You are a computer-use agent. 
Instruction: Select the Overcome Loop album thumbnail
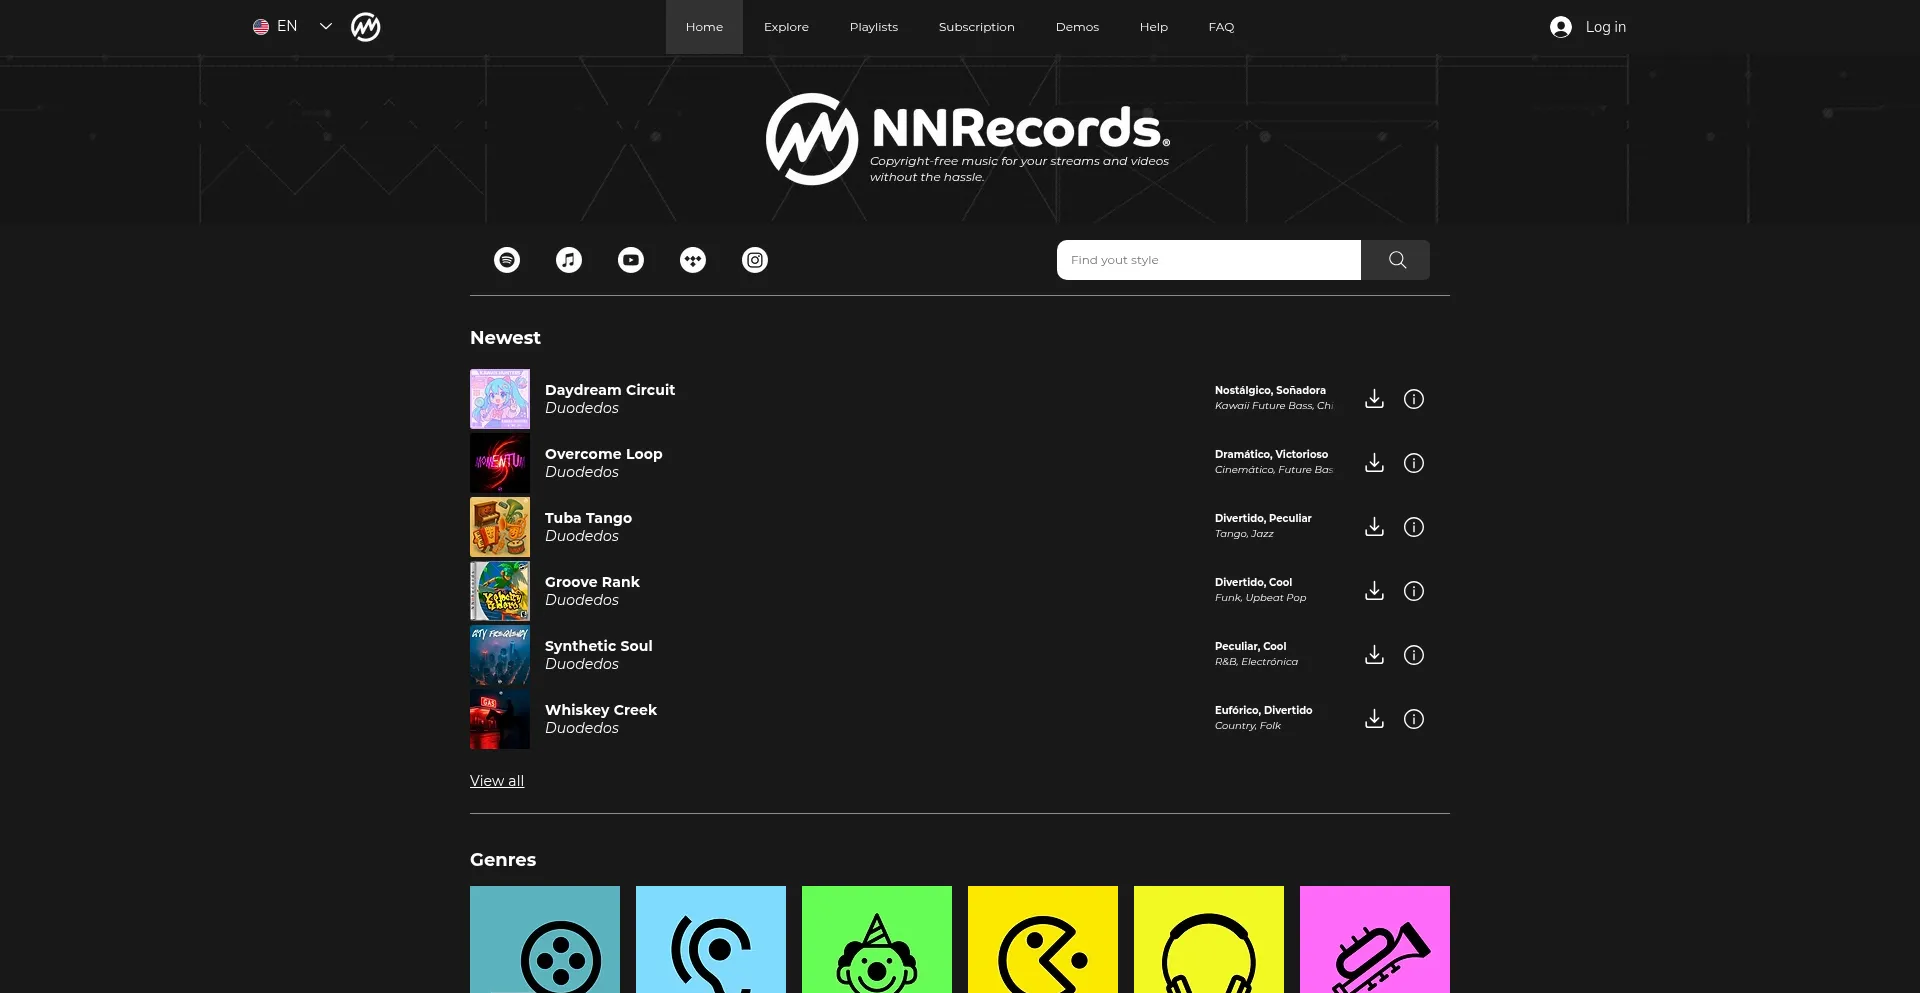click(x=500, y=463)
